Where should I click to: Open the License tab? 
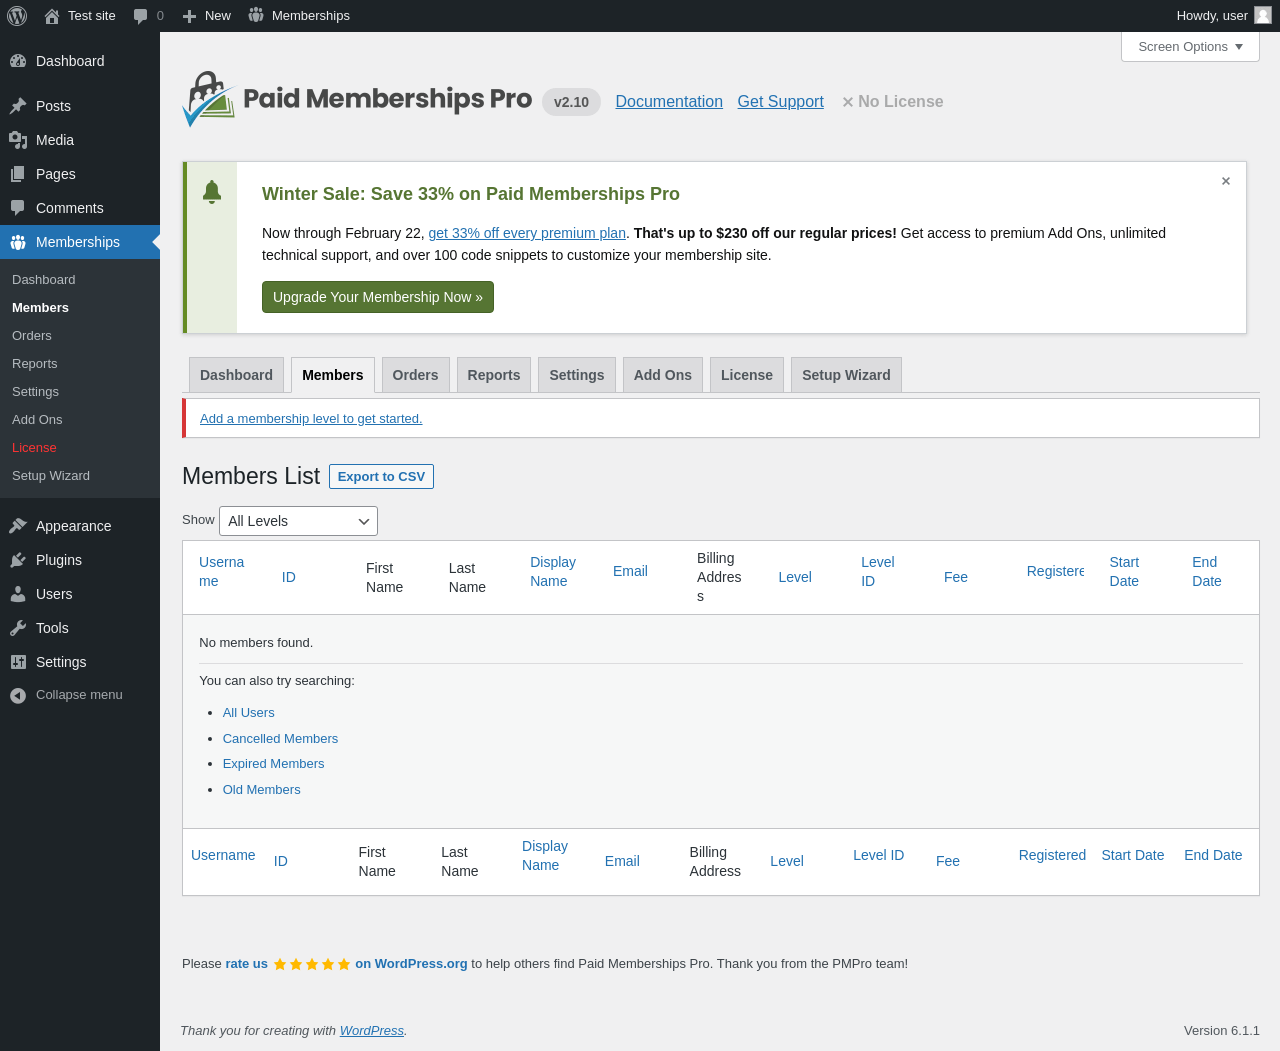pyautogui.click(x=747, y=375)
